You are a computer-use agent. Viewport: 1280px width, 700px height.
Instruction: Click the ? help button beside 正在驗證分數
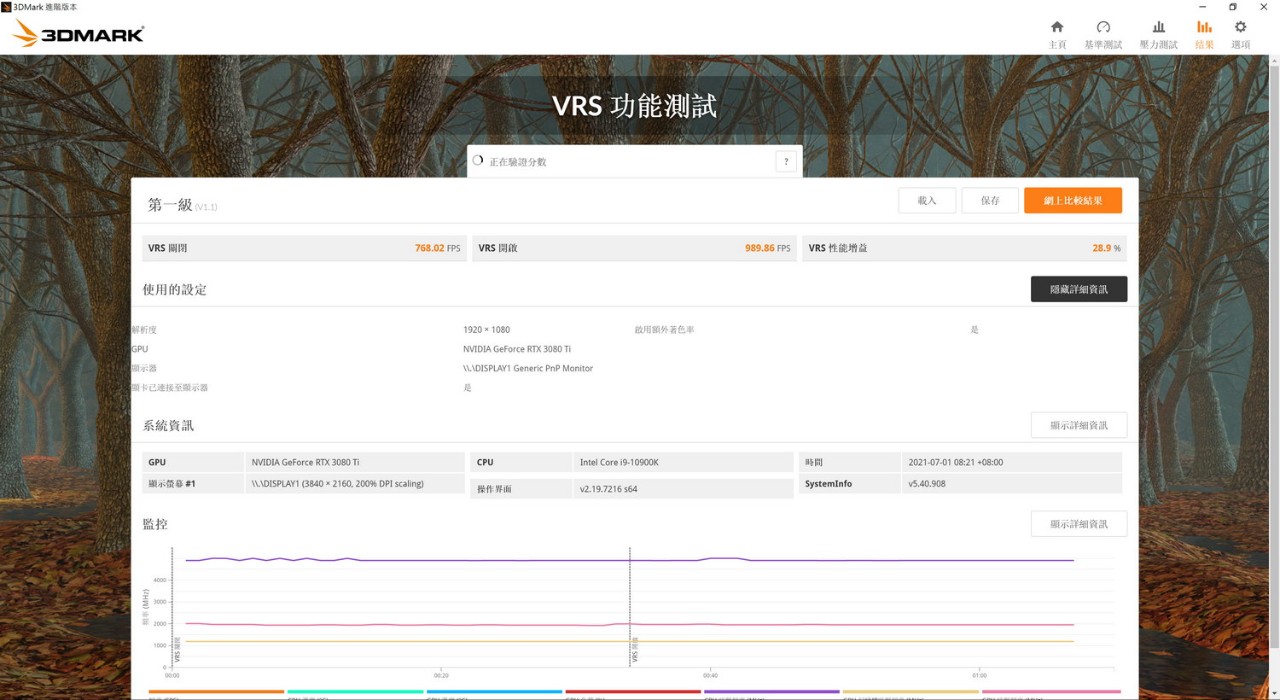point(786,162)
